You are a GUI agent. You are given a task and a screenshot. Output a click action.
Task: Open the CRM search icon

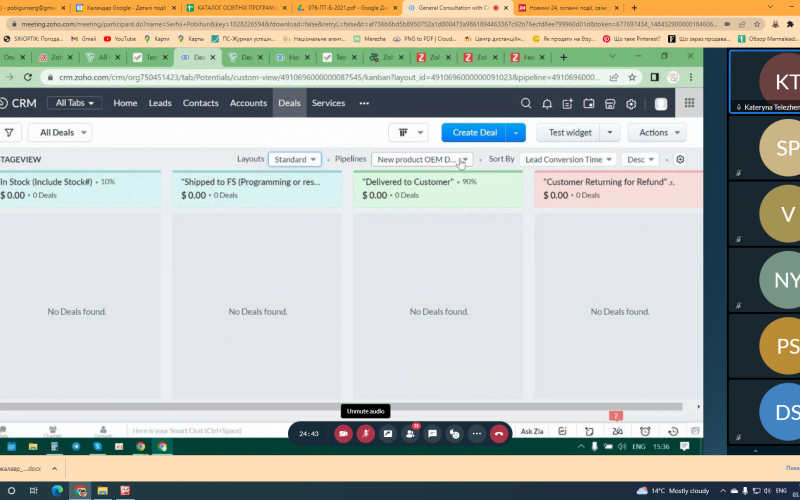pos(526,104)
